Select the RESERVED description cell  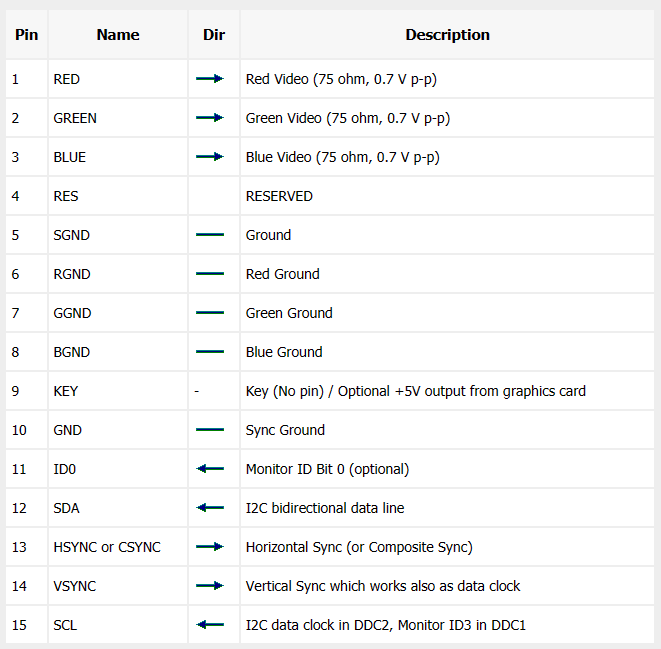pos(447,196)
